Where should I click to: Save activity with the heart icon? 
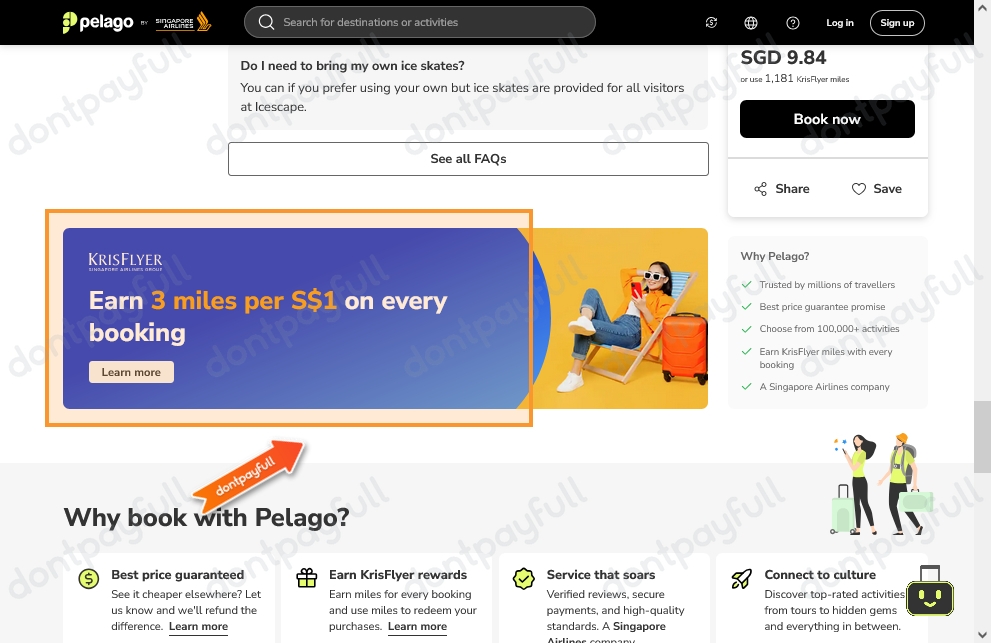(858, 189)
